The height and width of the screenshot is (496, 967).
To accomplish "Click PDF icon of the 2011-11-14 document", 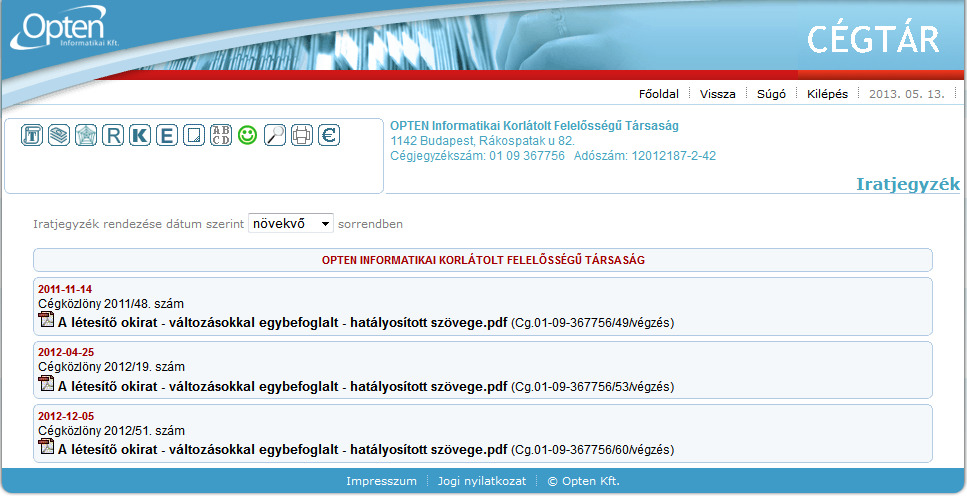I will (x=46, y=320).
